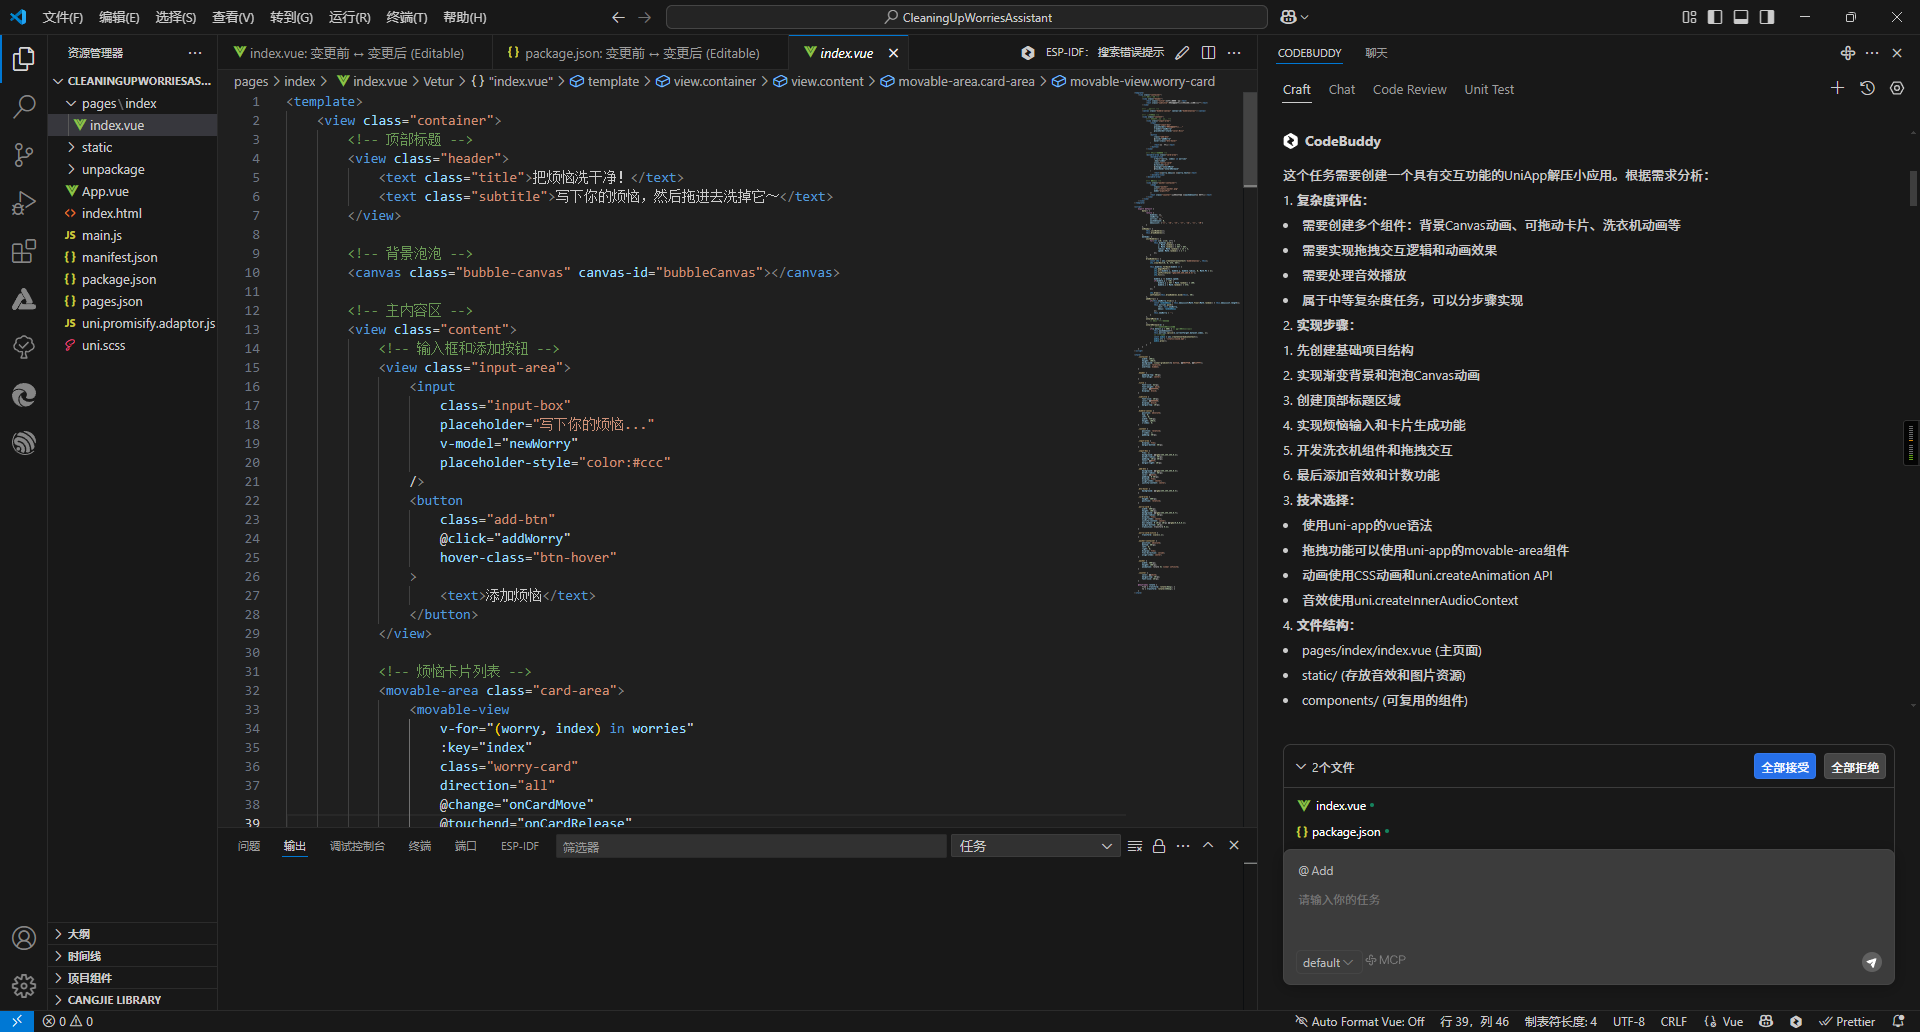Close the CodeBuddy side panel
The height and width of the screenshot is (1032, 1920).
point(1897,53)
